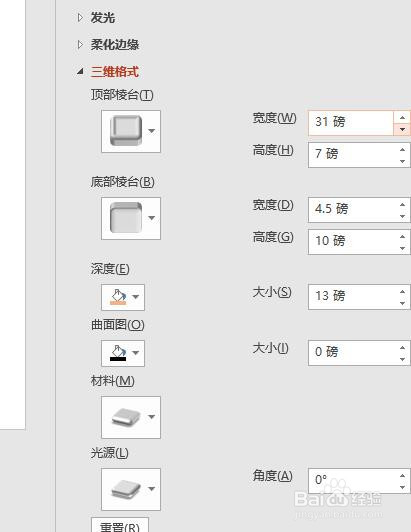
Task: Open the lighting (光源) preset picker
Action: 131,489
